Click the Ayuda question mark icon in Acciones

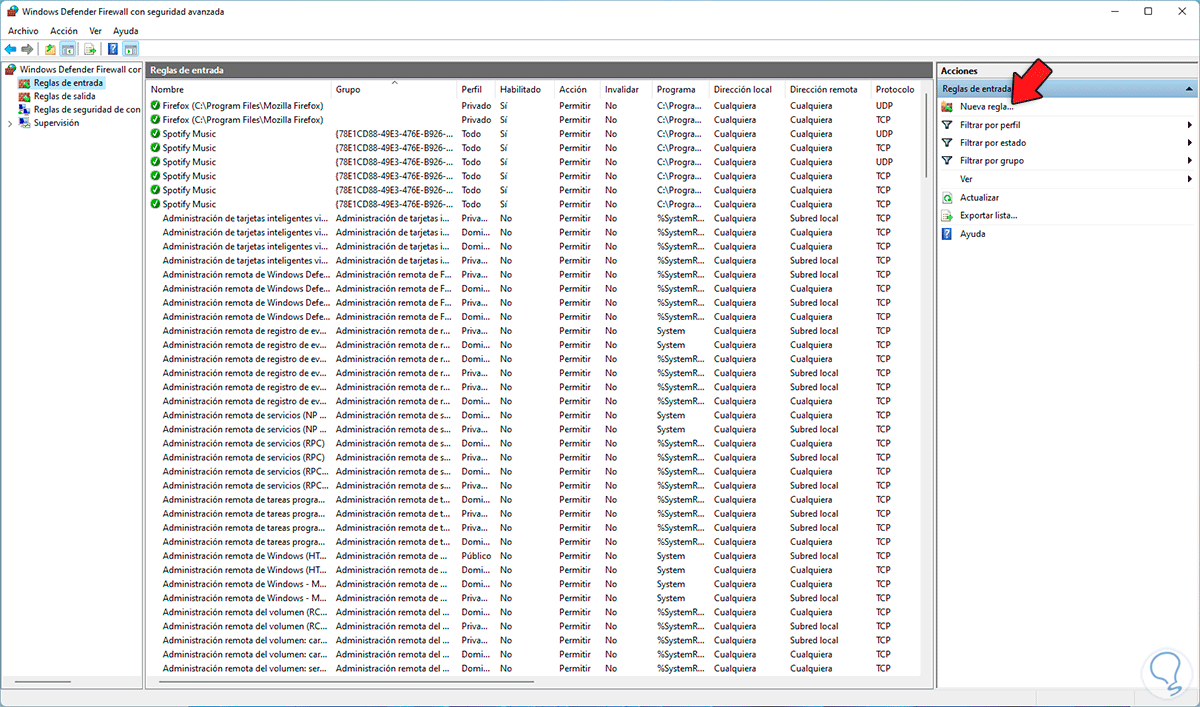(947, 234)
